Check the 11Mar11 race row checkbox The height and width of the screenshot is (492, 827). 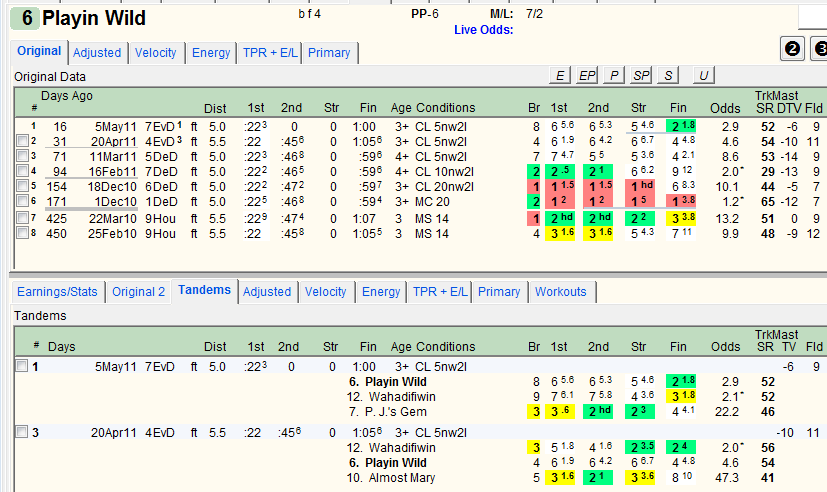coord(22,156)
